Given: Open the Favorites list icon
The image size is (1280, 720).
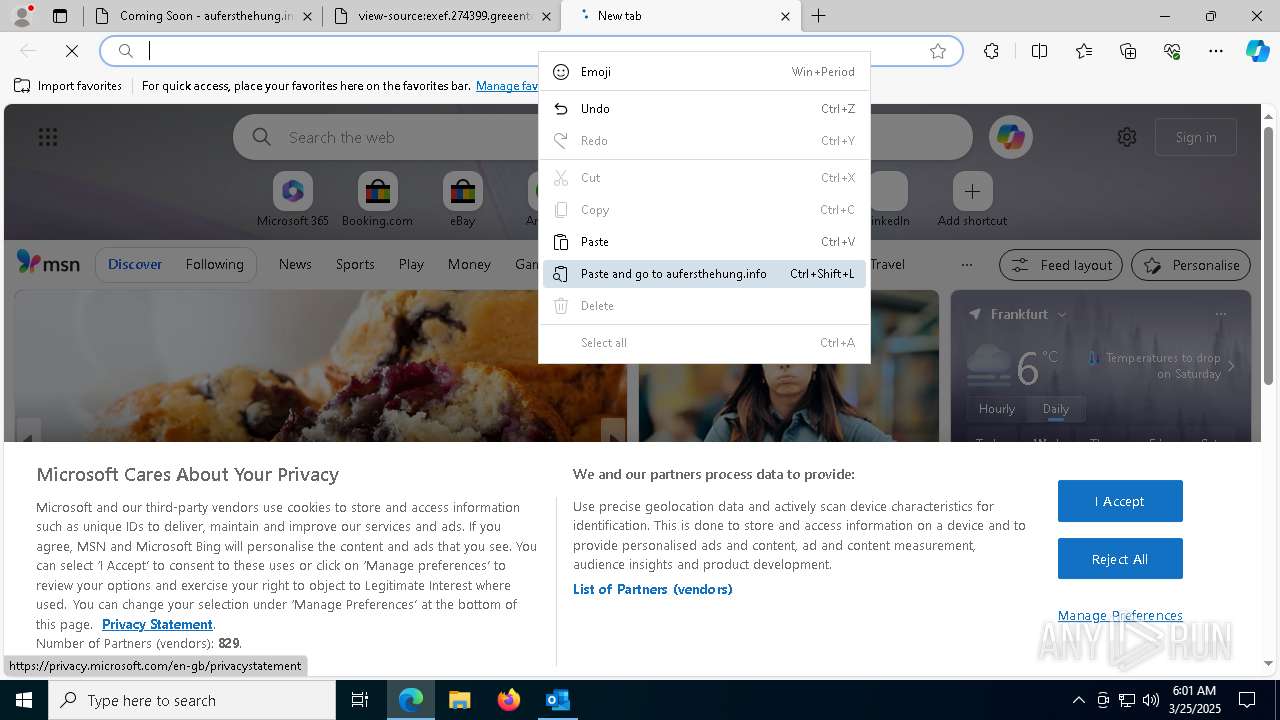Looking at the screenshot, I should pos(1084,51).
